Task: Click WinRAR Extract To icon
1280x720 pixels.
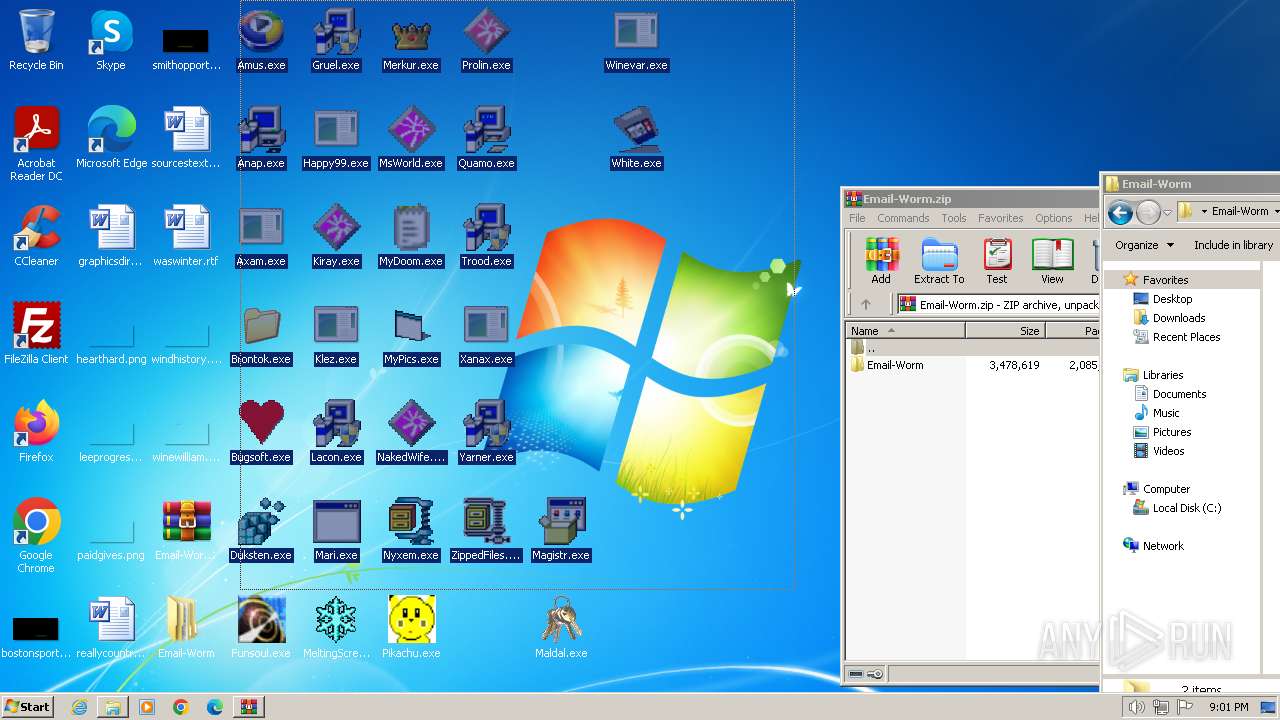Action: 939,261
